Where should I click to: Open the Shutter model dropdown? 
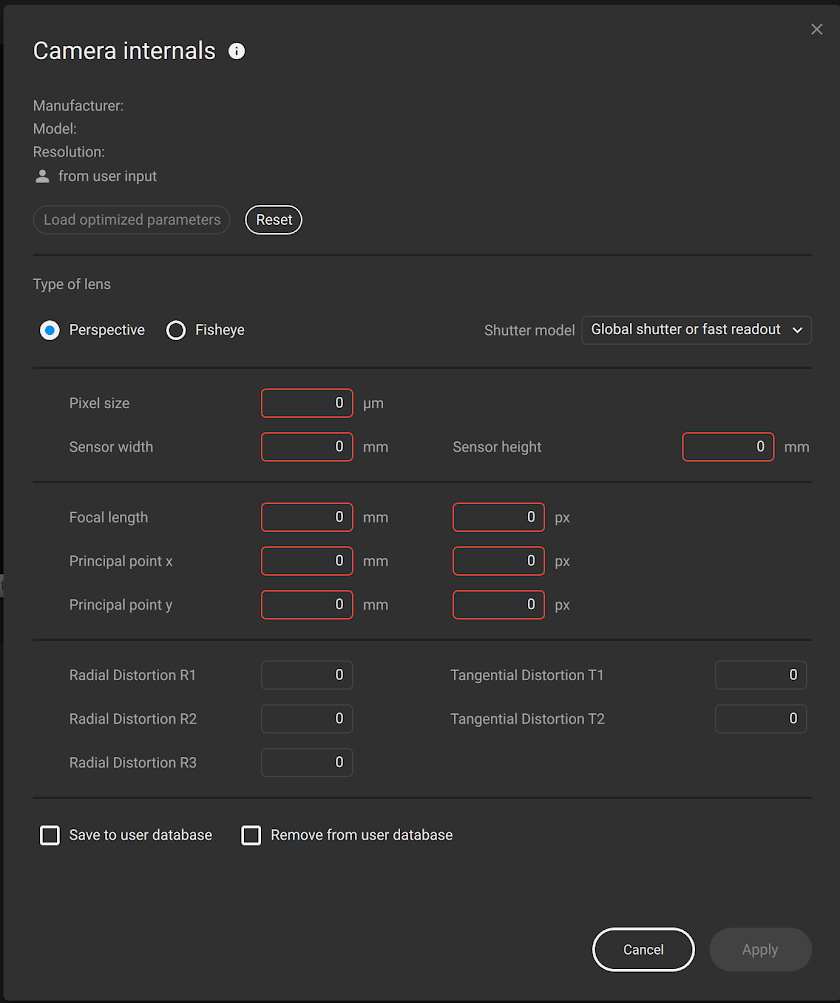tap(696, 330)
